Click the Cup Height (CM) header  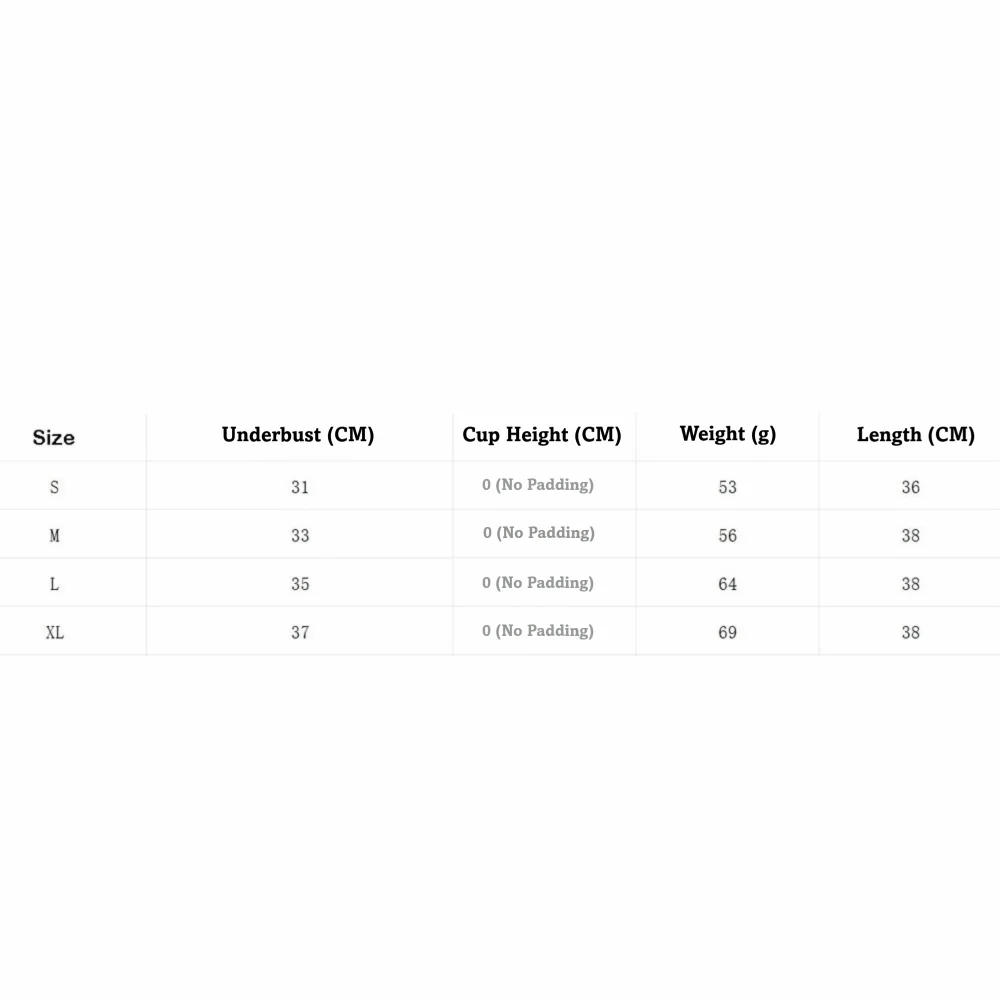(541, 435)
